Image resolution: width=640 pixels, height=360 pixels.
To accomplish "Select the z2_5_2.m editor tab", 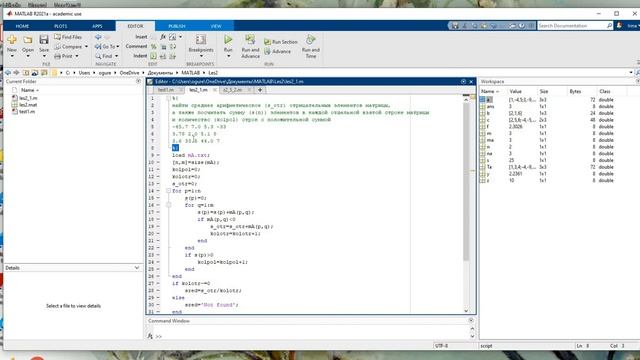I will tap(232, 90).
